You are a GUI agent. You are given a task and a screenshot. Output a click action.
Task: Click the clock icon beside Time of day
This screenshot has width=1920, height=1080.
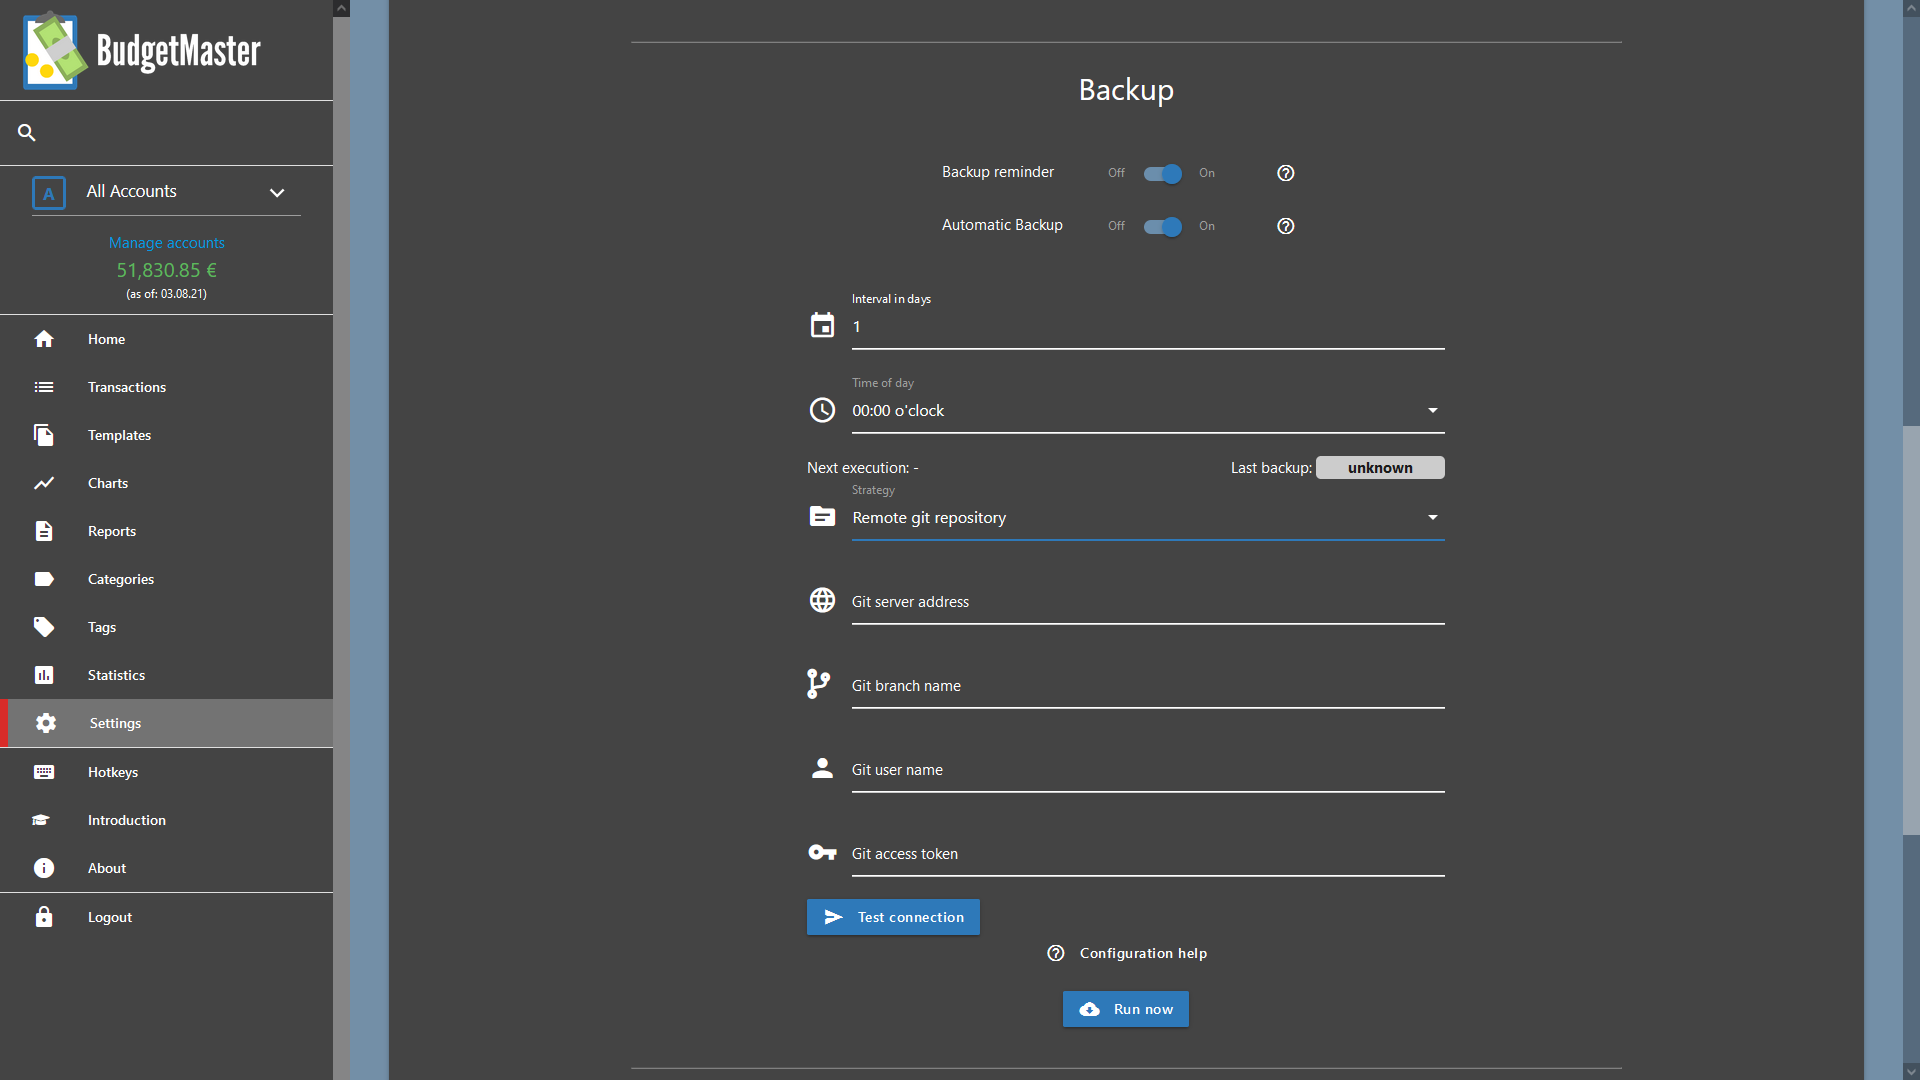click(822, 410)
